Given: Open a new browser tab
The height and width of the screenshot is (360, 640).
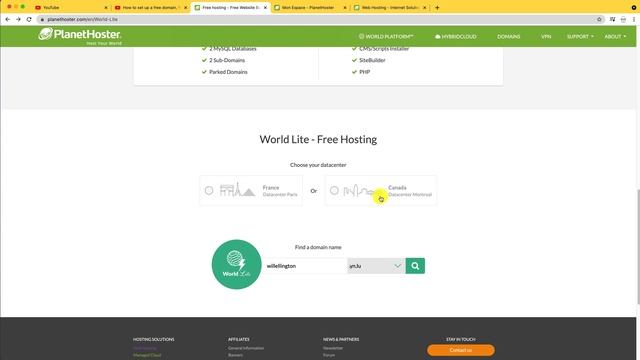Looking at the screenshot, I should pyautogui.click(x=437, y=7).
